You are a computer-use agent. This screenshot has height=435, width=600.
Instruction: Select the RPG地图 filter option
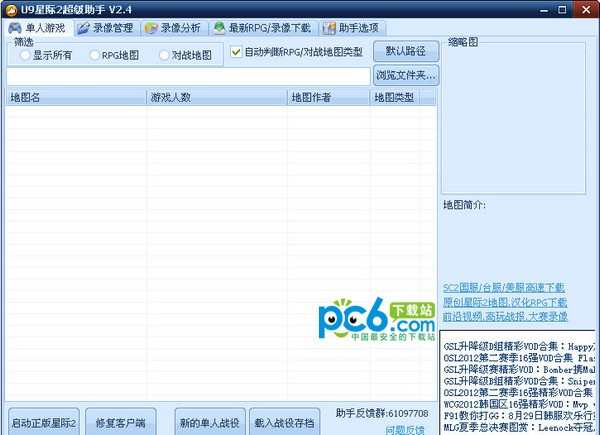coord(114,55)
